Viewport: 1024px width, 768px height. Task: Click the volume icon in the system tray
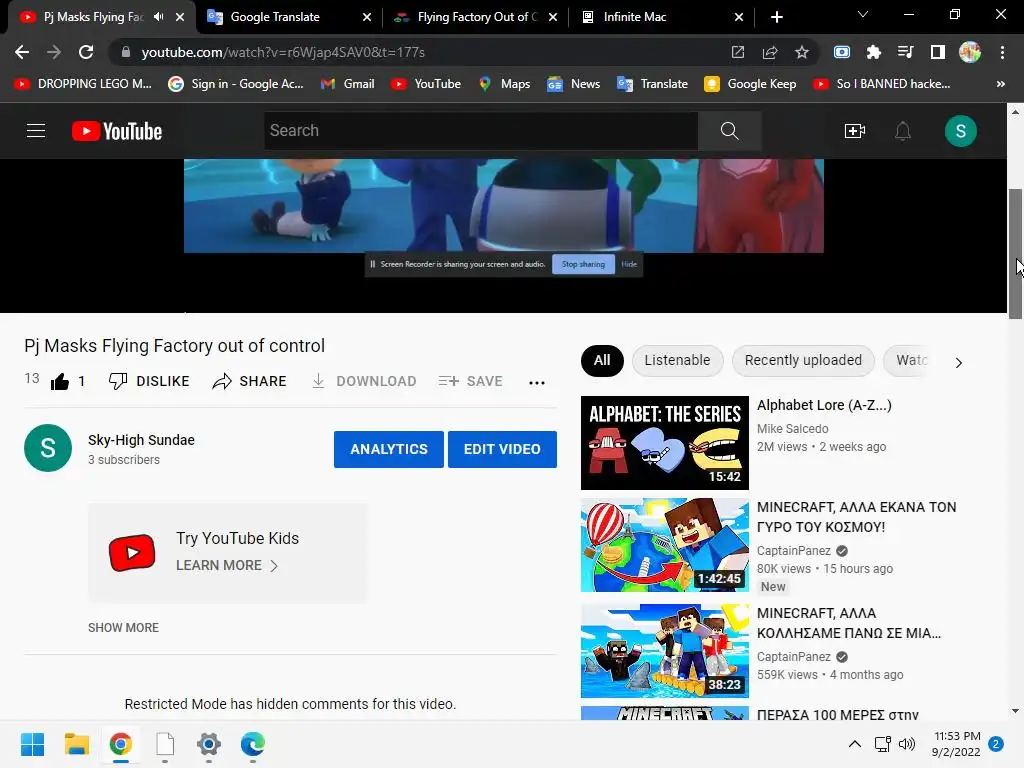tap(907, 744)
